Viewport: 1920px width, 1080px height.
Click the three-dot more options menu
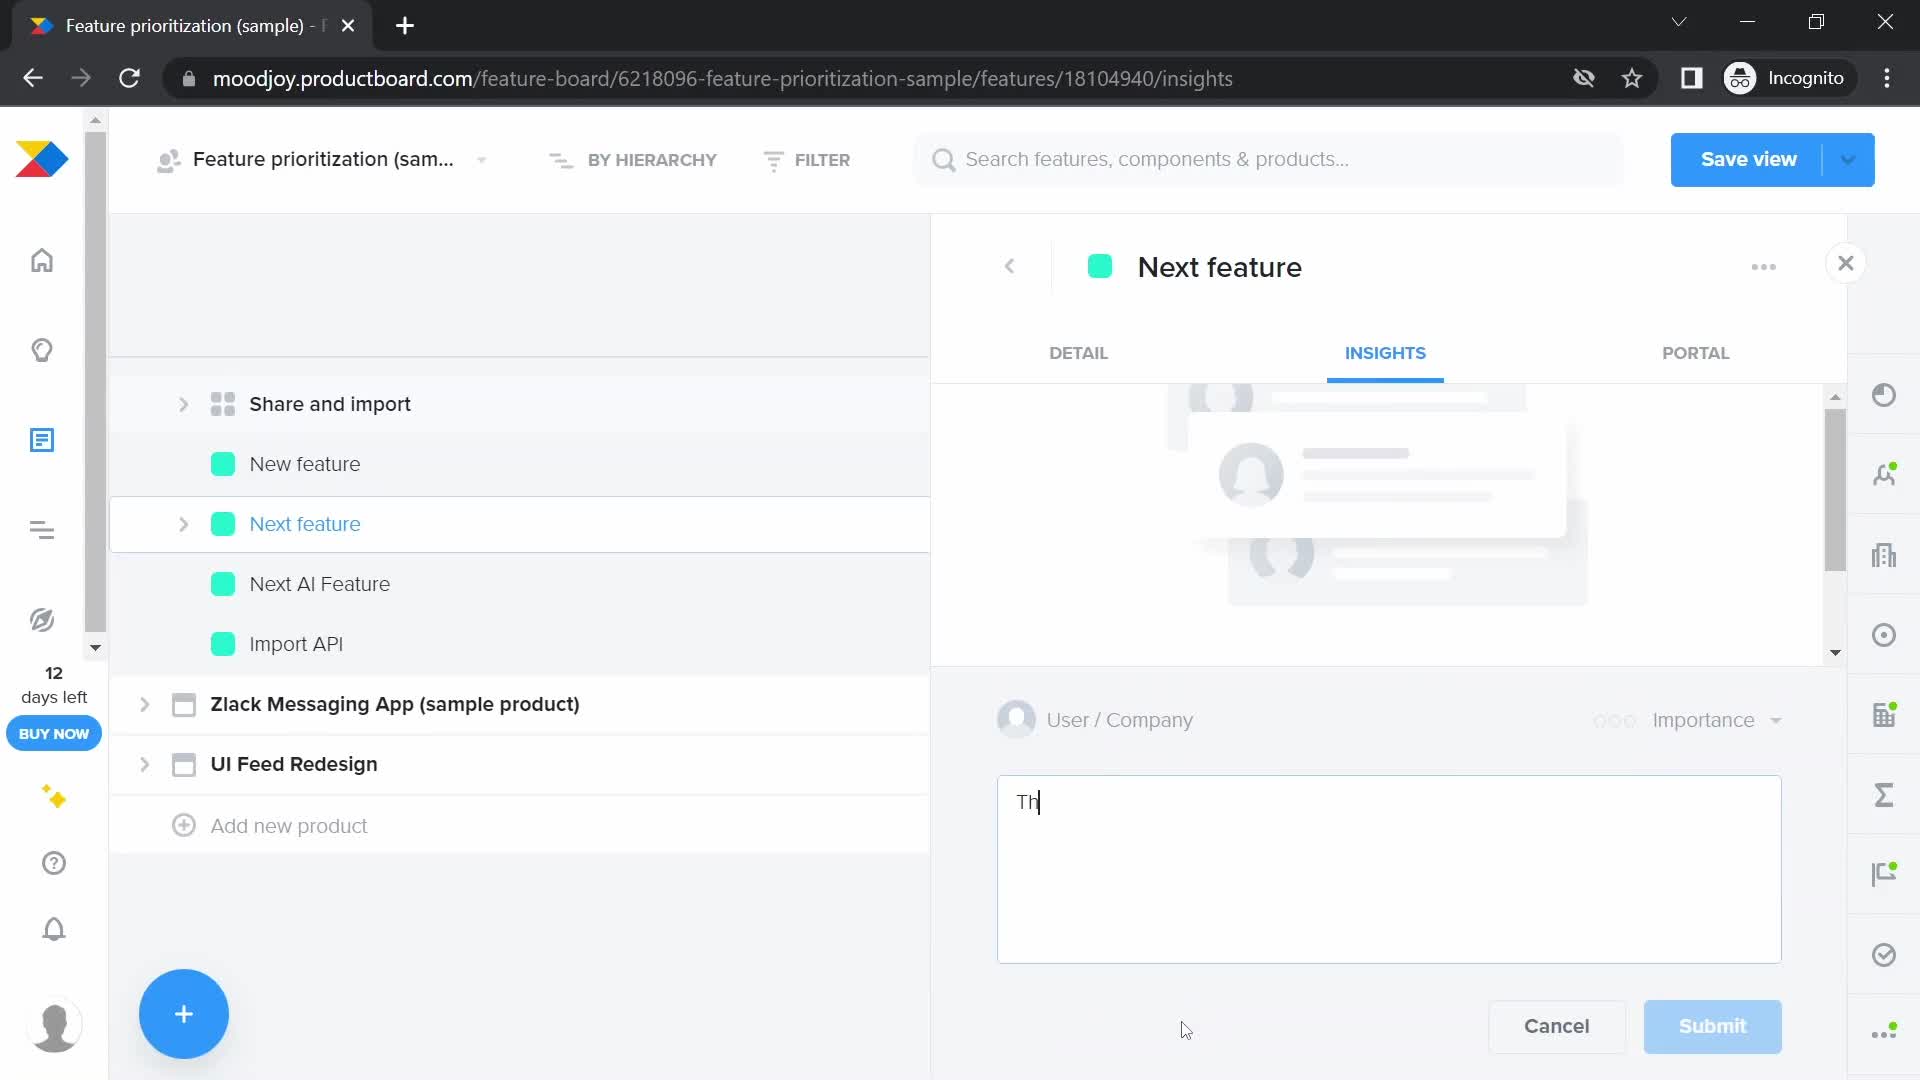[1764, 265]
